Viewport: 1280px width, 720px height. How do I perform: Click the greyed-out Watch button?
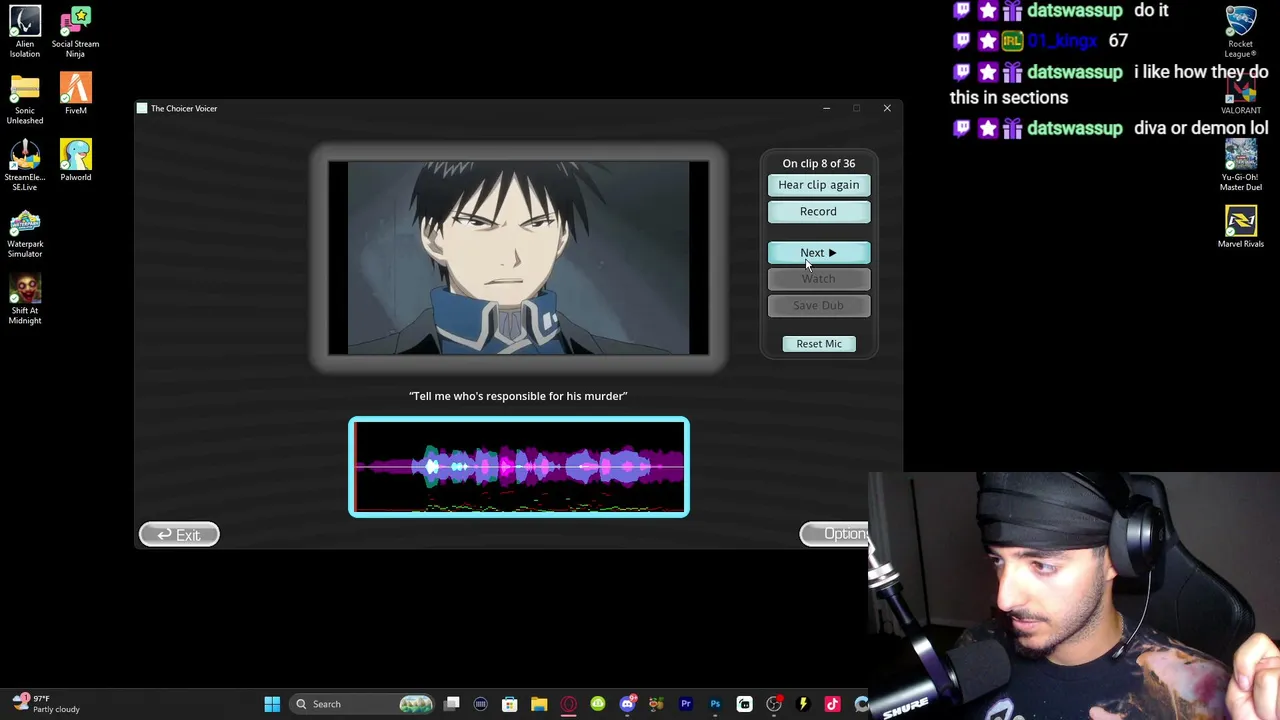pyautogui.click(x=819, y=279)
